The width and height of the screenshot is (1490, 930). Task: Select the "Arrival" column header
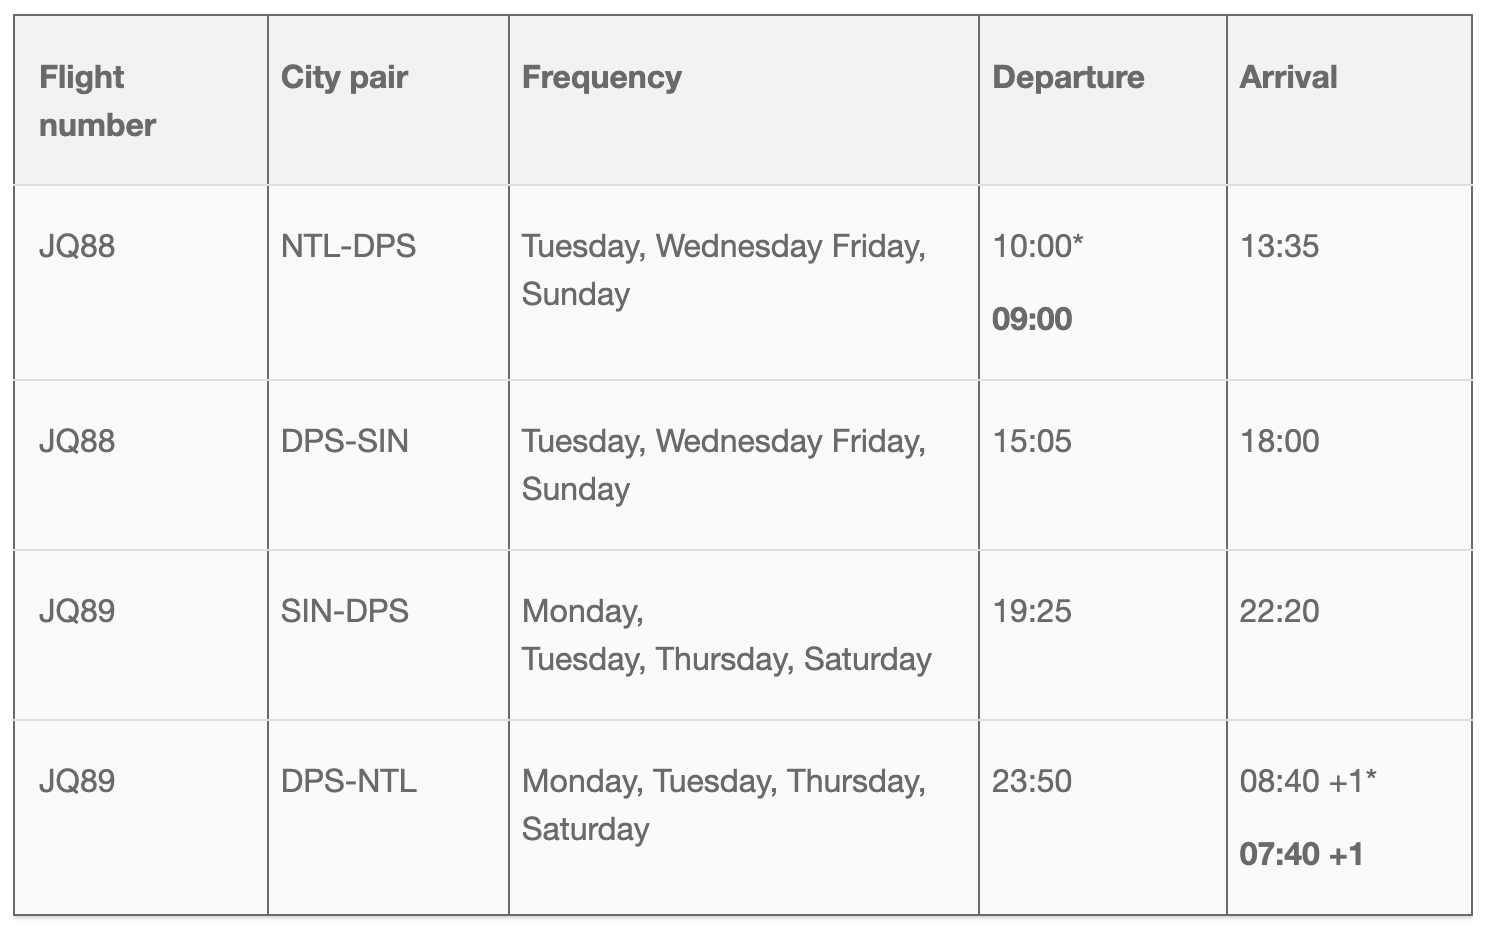(1288, 77)
